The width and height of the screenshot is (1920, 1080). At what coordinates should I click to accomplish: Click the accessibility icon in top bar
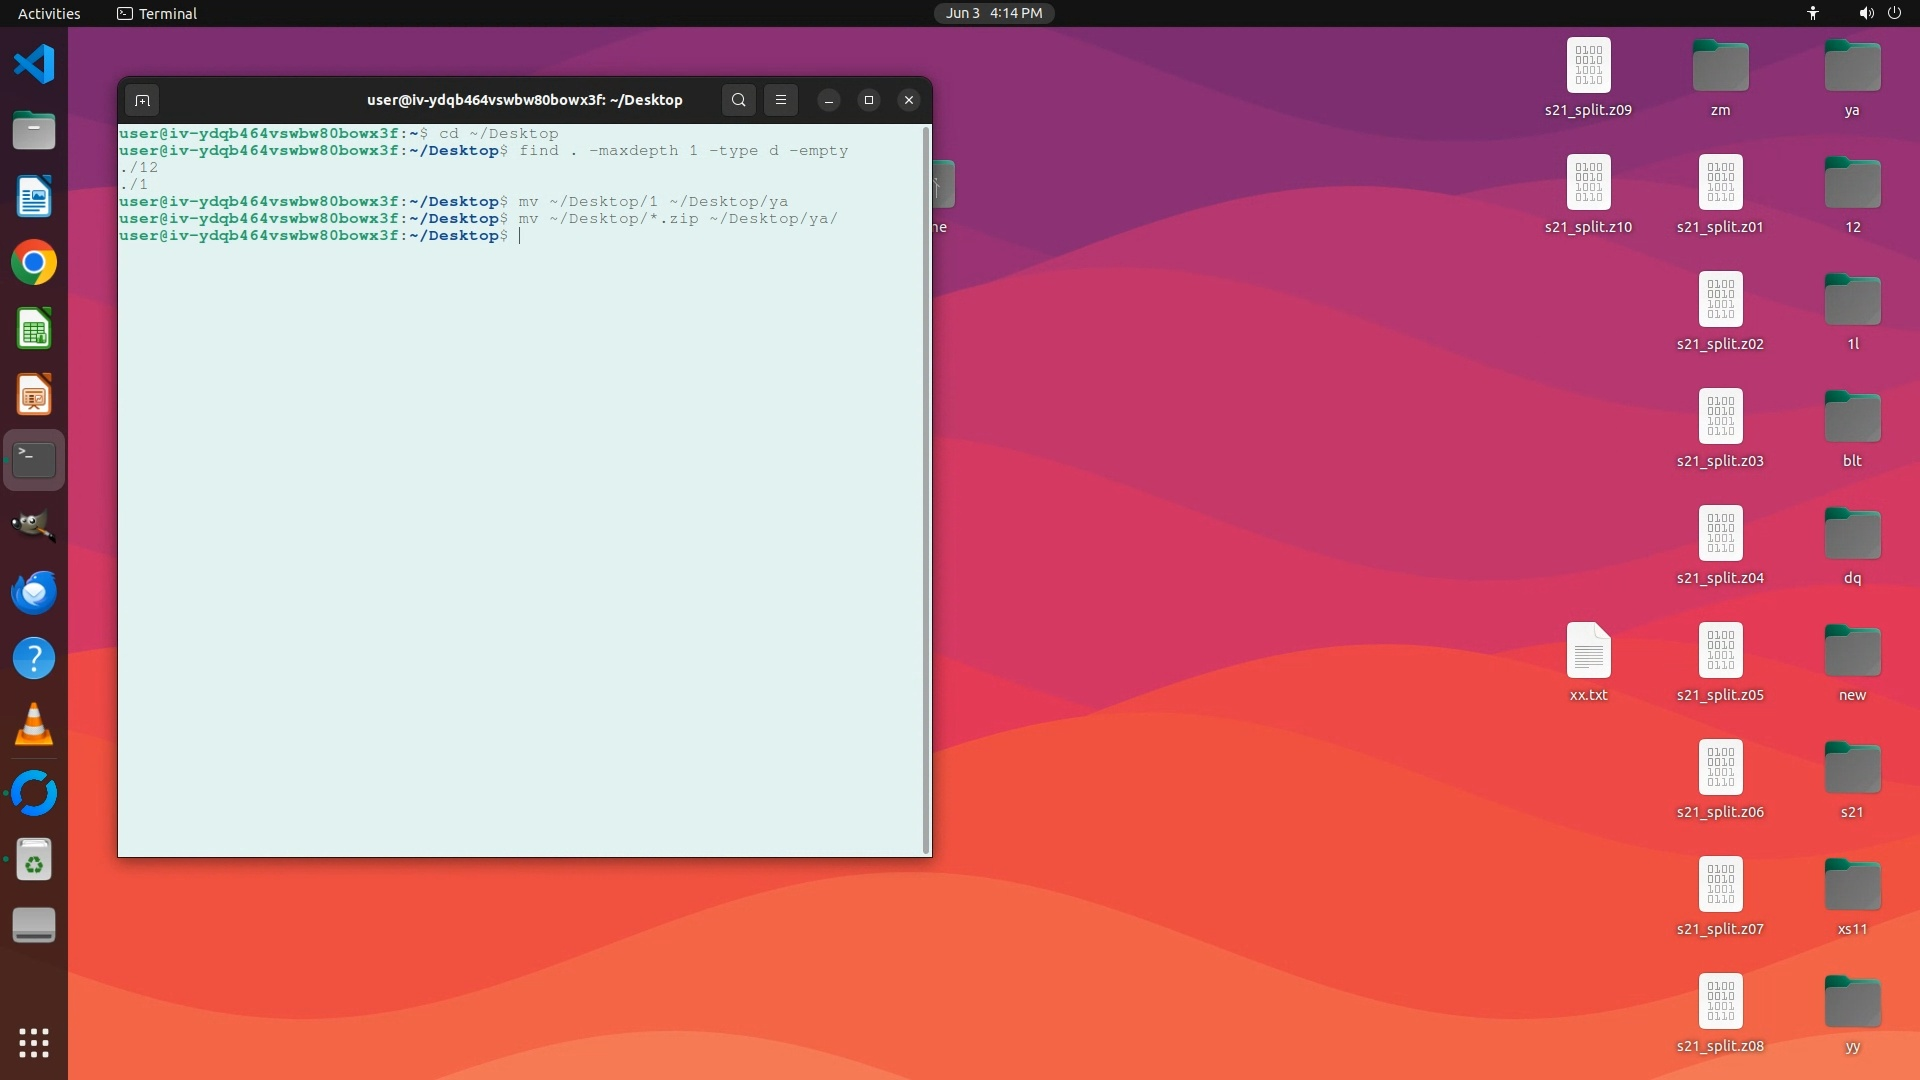coord(1813,13)
